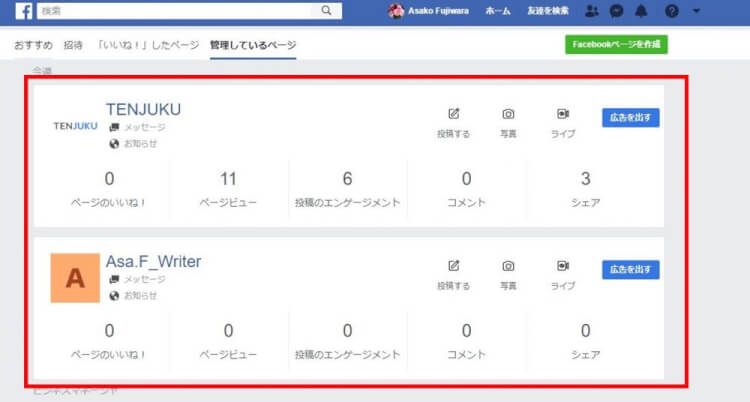
Task: Open notifications bell icon
Action: click(641, 11)
